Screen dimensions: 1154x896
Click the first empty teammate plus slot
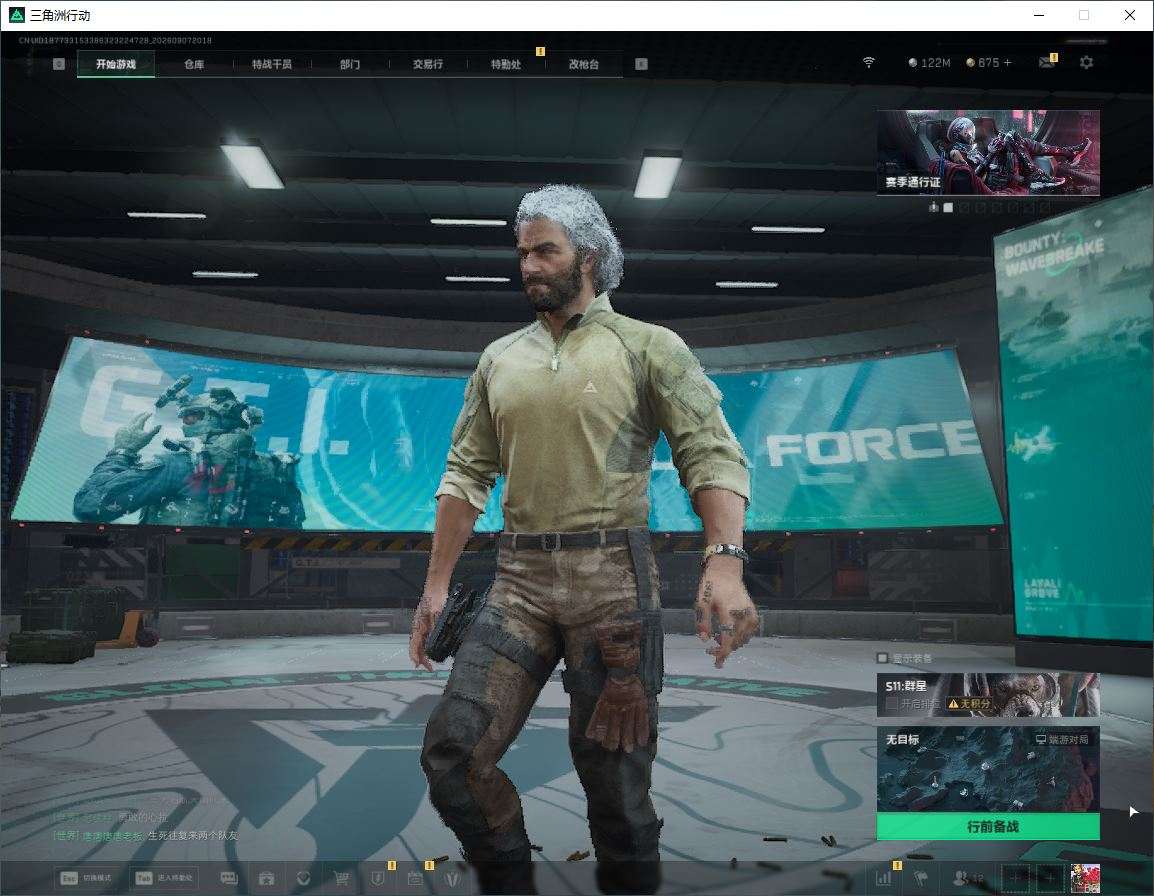pos(1016,878)
